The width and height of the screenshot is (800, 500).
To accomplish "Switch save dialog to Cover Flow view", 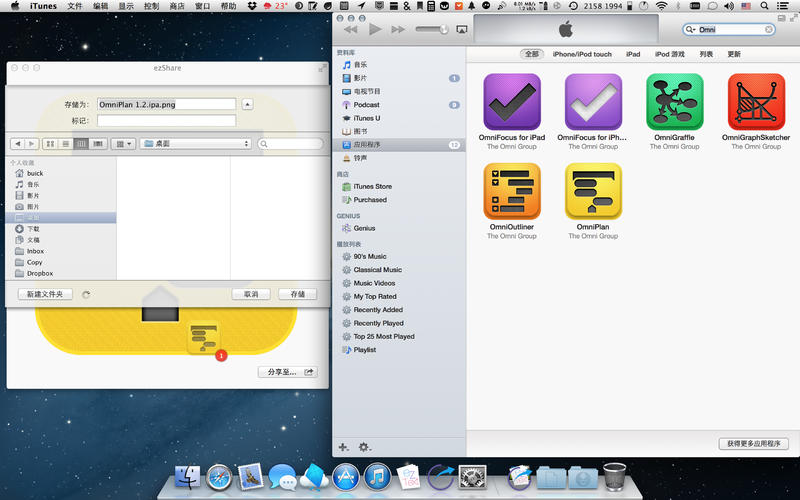I will pyautogui.click(x=97, y=144).
